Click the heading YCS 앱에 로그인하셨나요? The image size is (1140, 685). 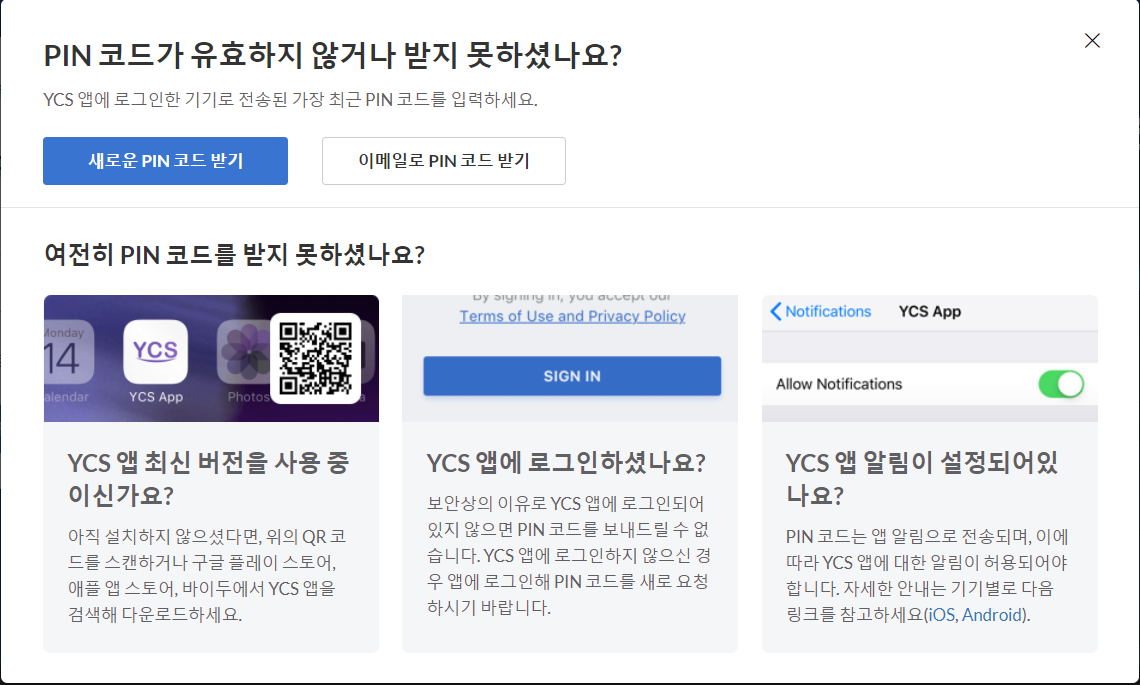566,462
